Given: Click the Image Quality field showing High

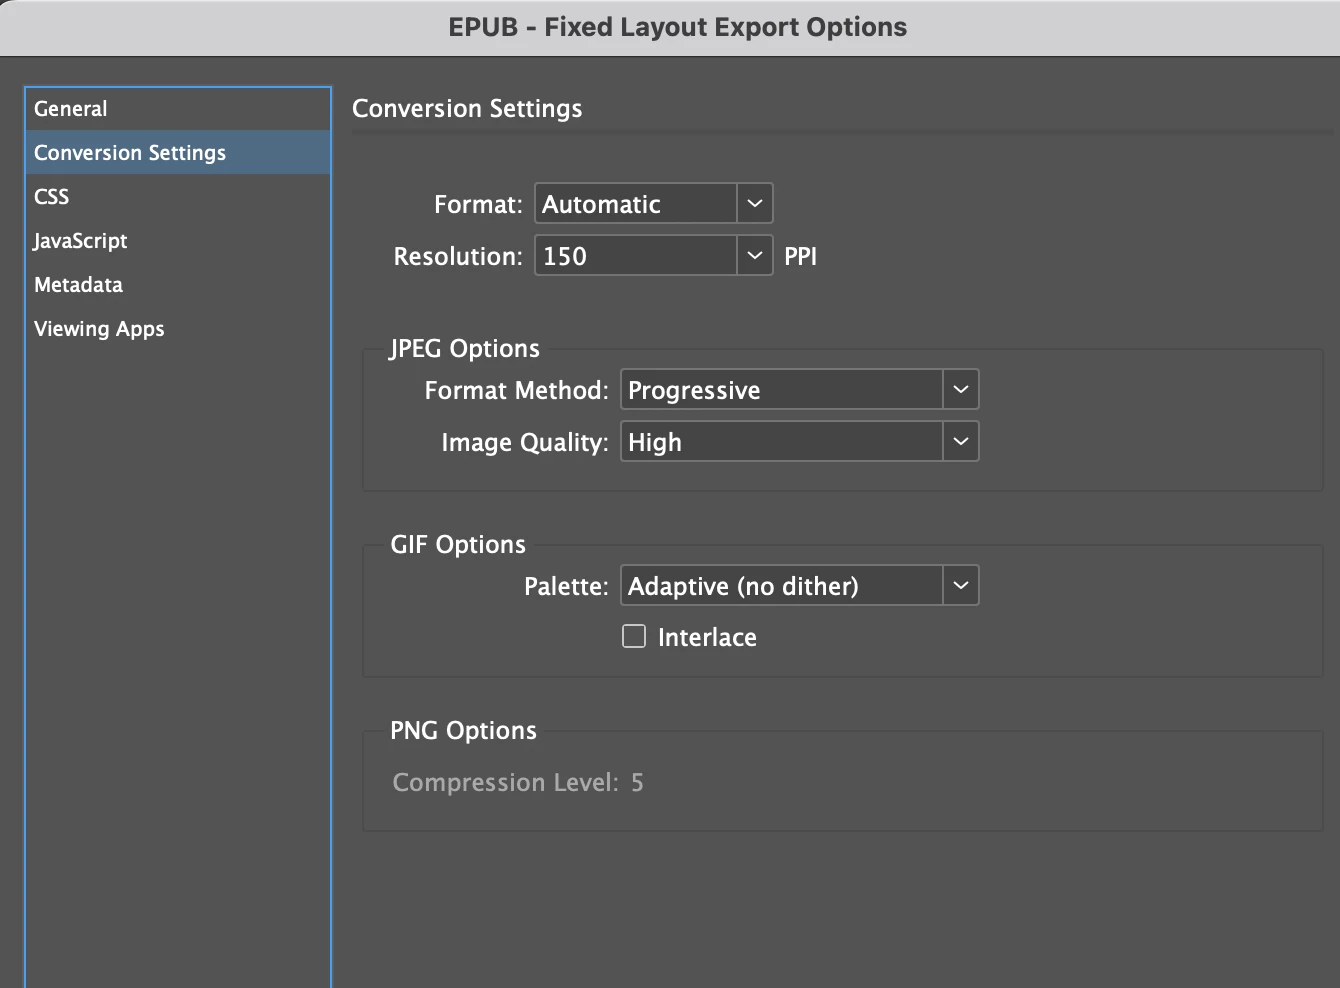Looking at the screenshot, I should [x=781, y=442].
